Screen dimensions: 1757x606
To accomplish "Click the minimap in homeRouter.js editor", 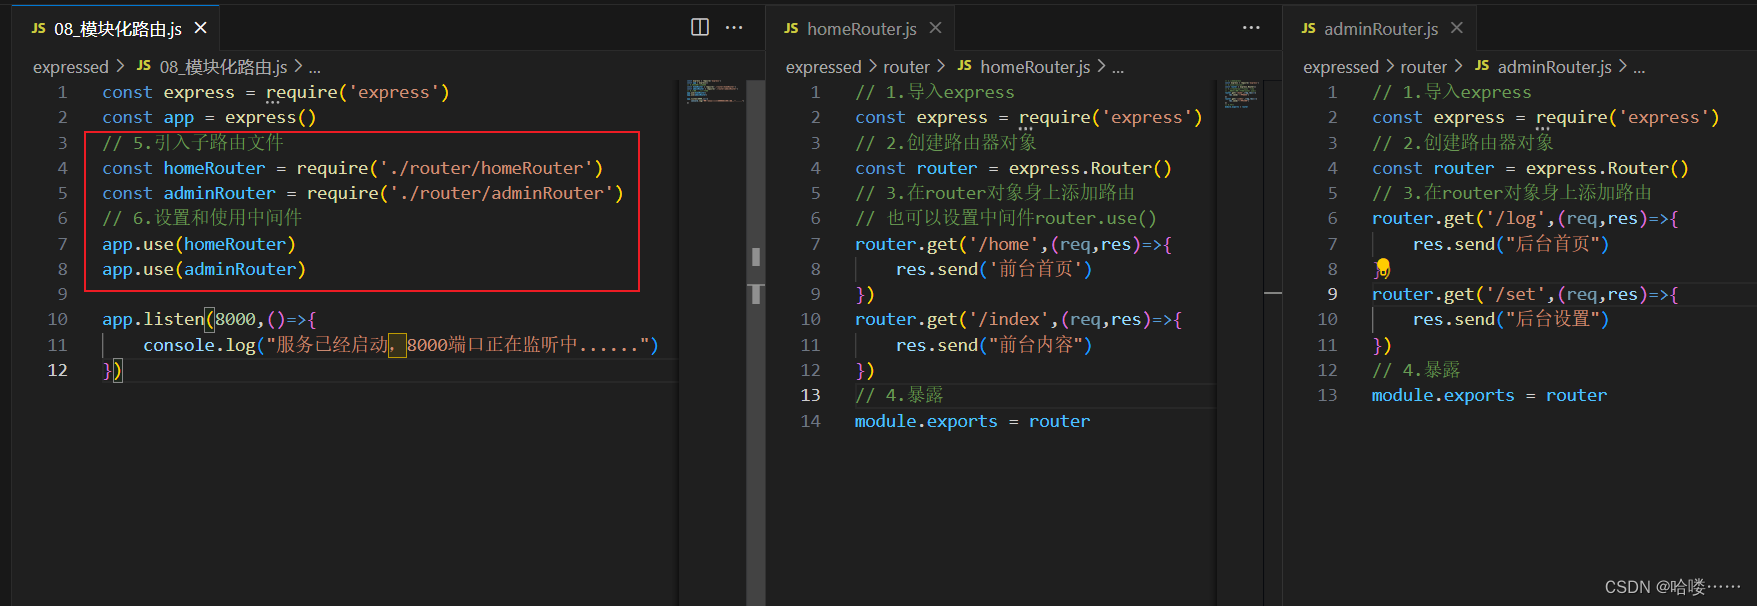I will 1241,94.
